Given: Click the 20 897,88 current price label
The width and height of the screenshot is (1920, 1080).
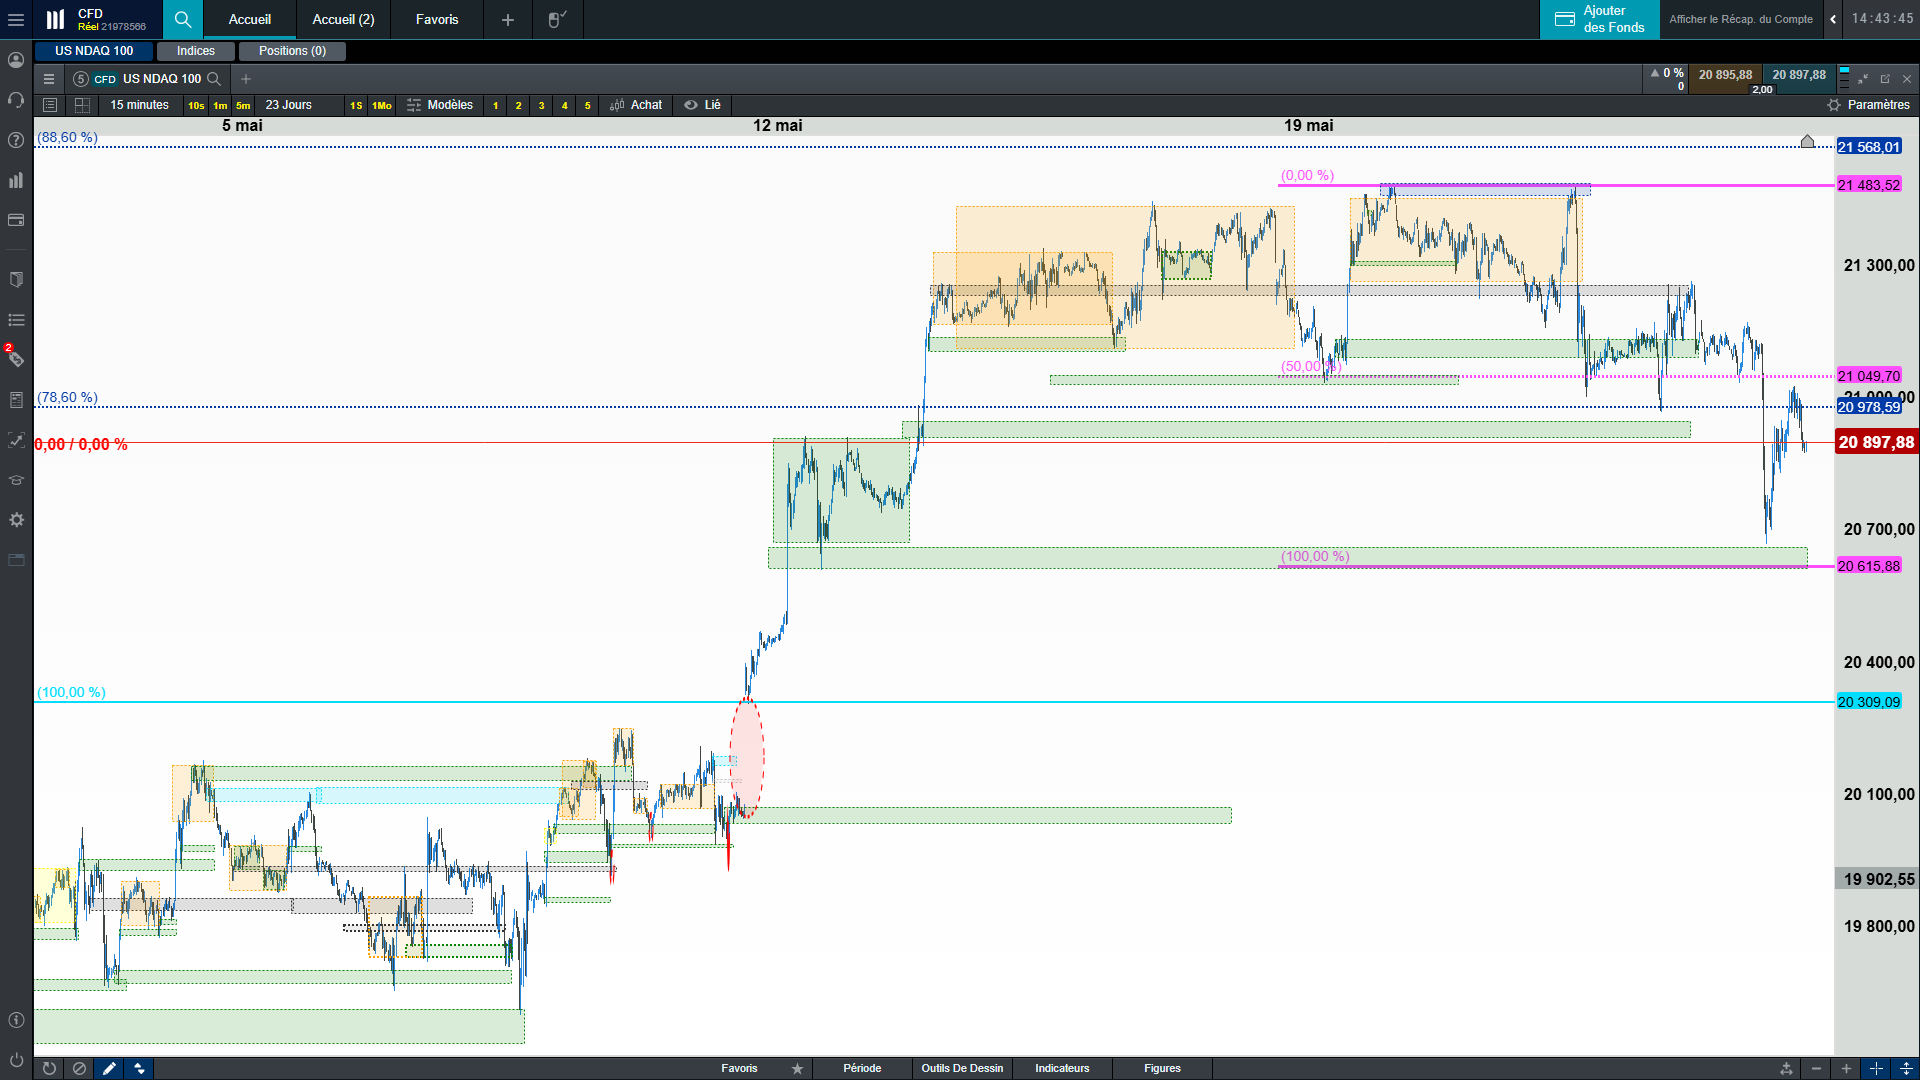Looking at the screenshot, I should pos(1875,442).
